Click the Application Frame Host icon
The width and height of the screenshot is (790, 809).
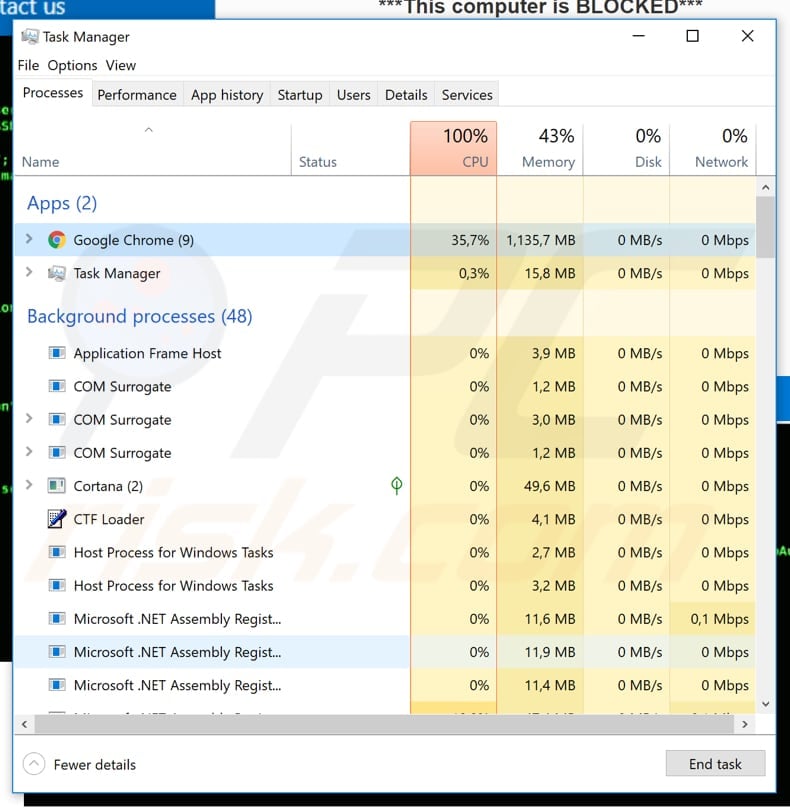57,353
